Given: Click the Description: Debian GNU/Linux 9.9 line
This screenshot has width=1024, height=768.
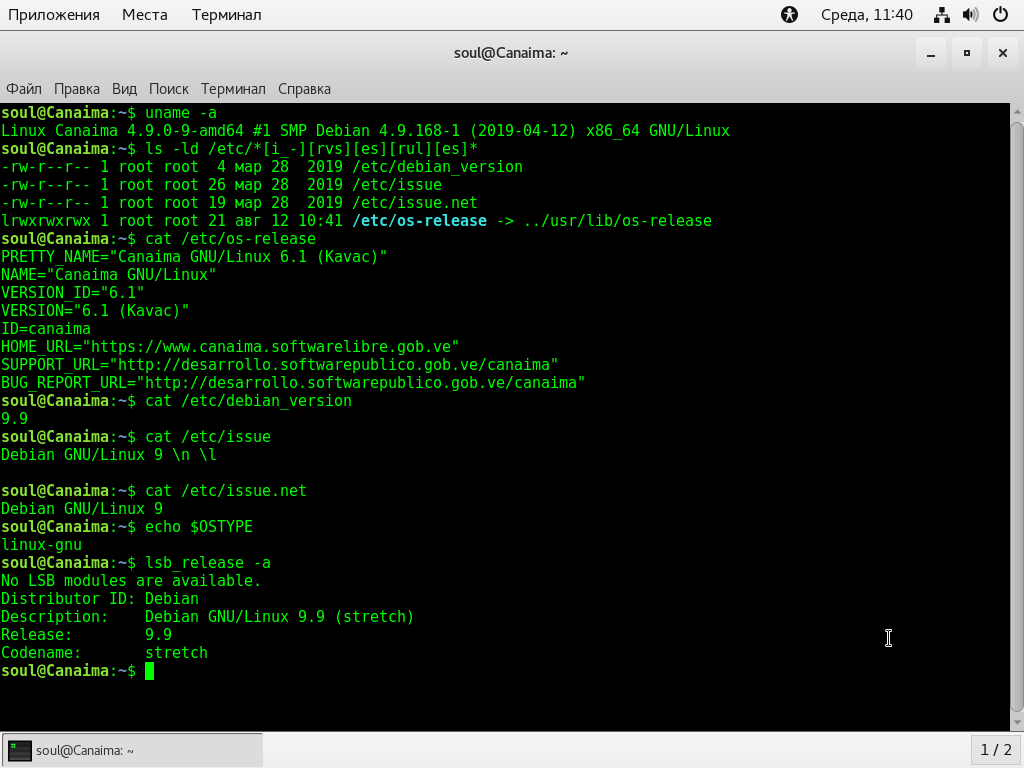Looking at the screenshot, I should pyautogui.click(x=208, y=616).
